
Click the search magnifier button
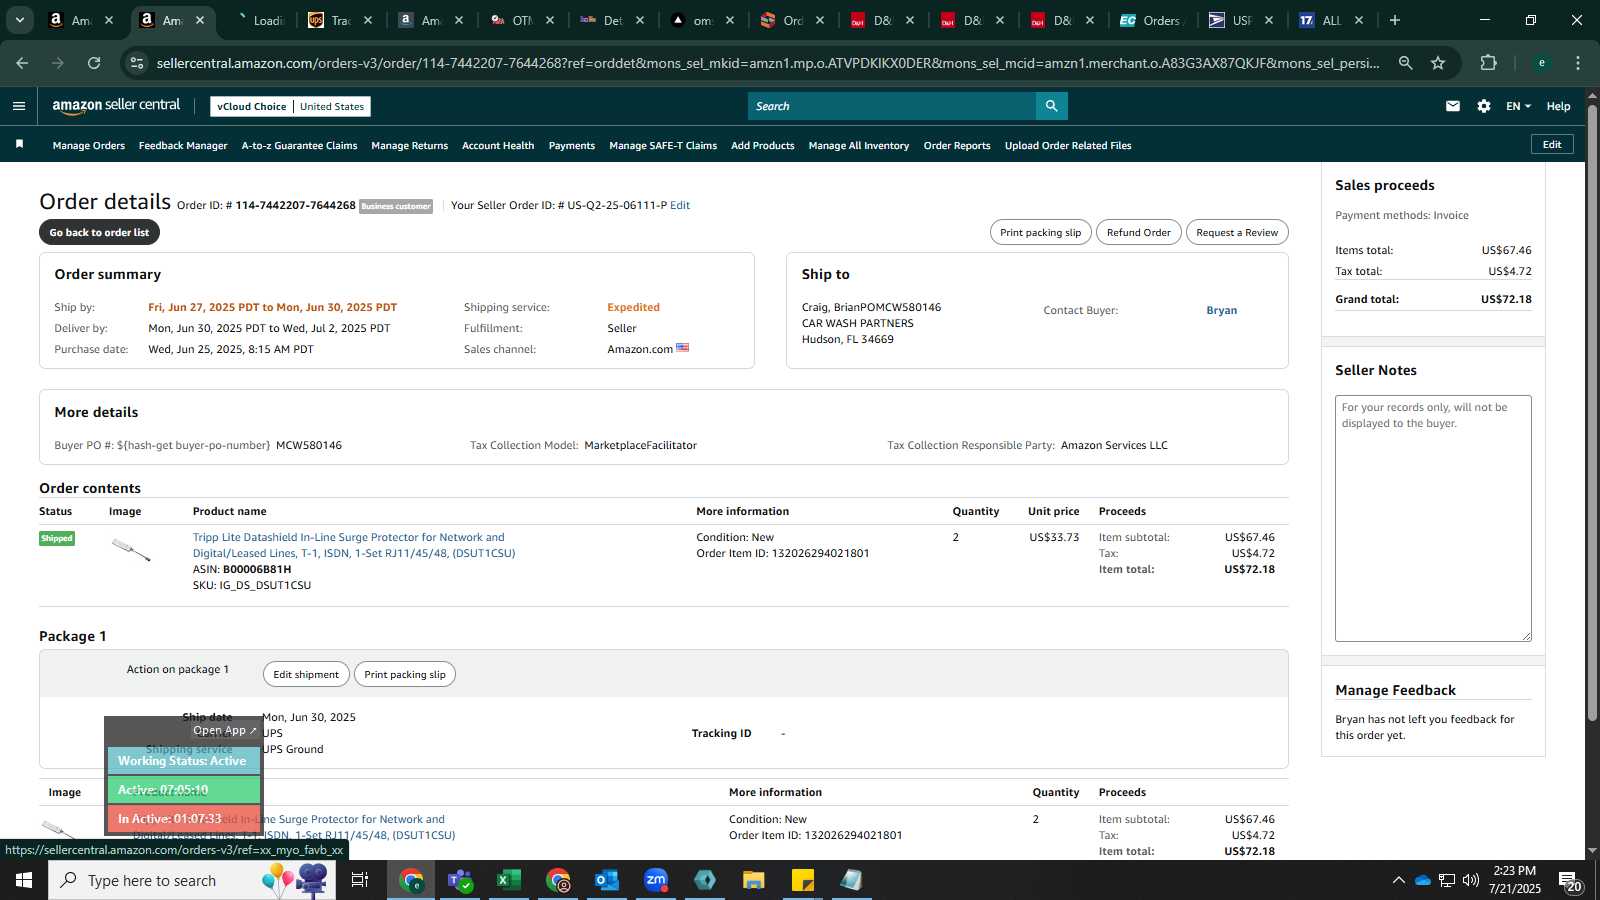coord(1051,106)
